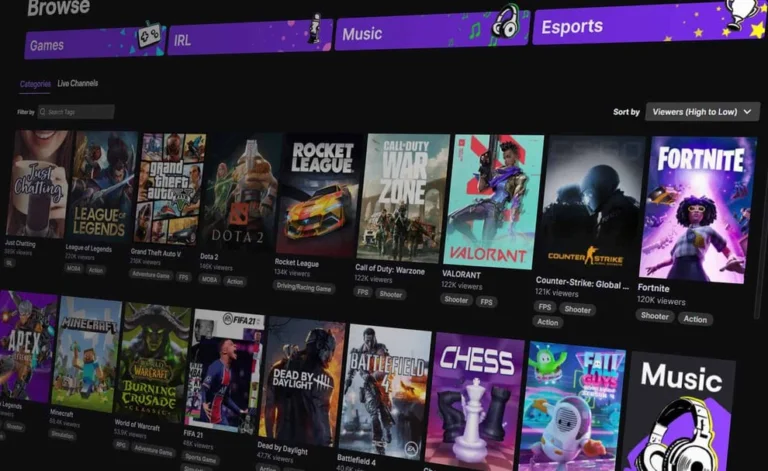Click the magnifier icon in Search Tags
The image size is (768, 471).
pyautogui.click(x=43, y=112)
